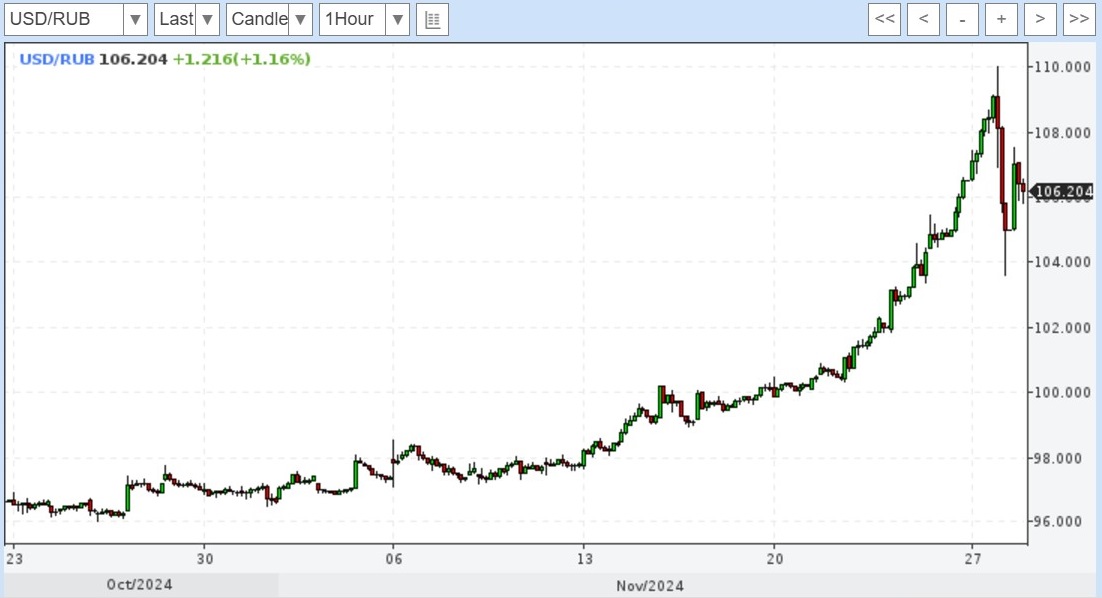Jump to latest data with >> button

1077,19
